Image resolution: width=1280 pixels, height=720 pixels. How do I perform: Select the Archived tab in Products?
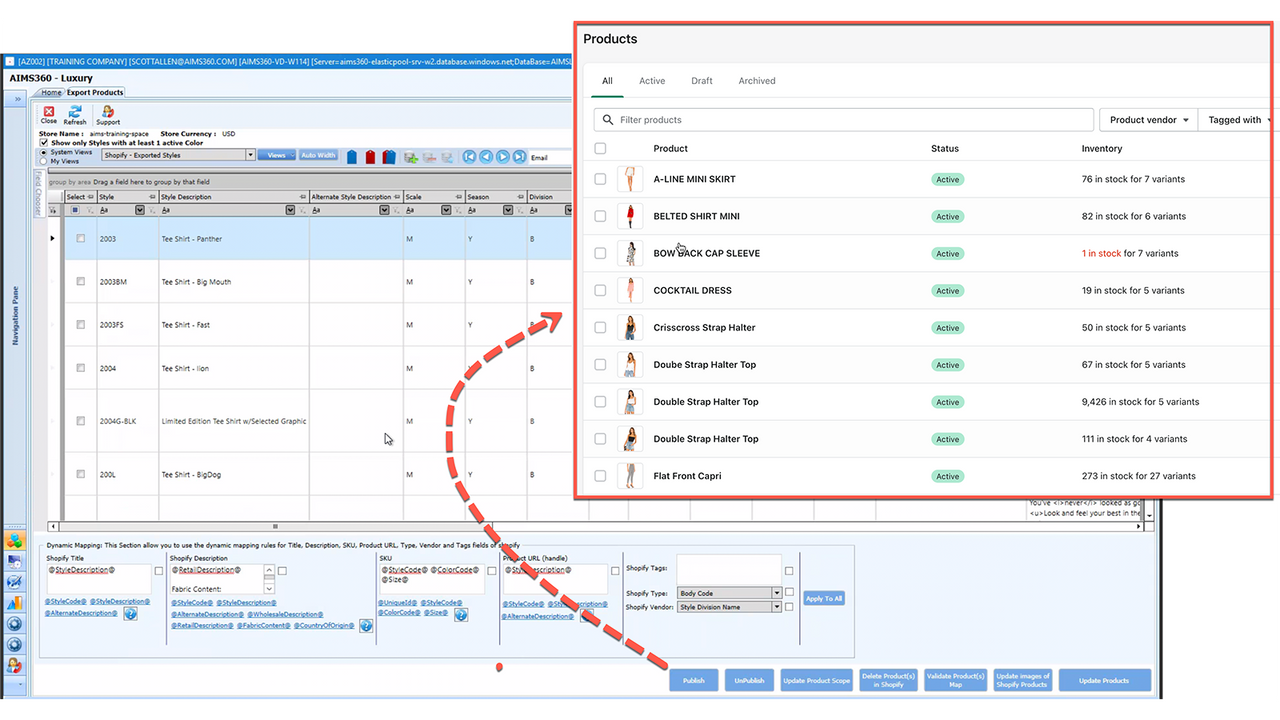pos(757,81)
